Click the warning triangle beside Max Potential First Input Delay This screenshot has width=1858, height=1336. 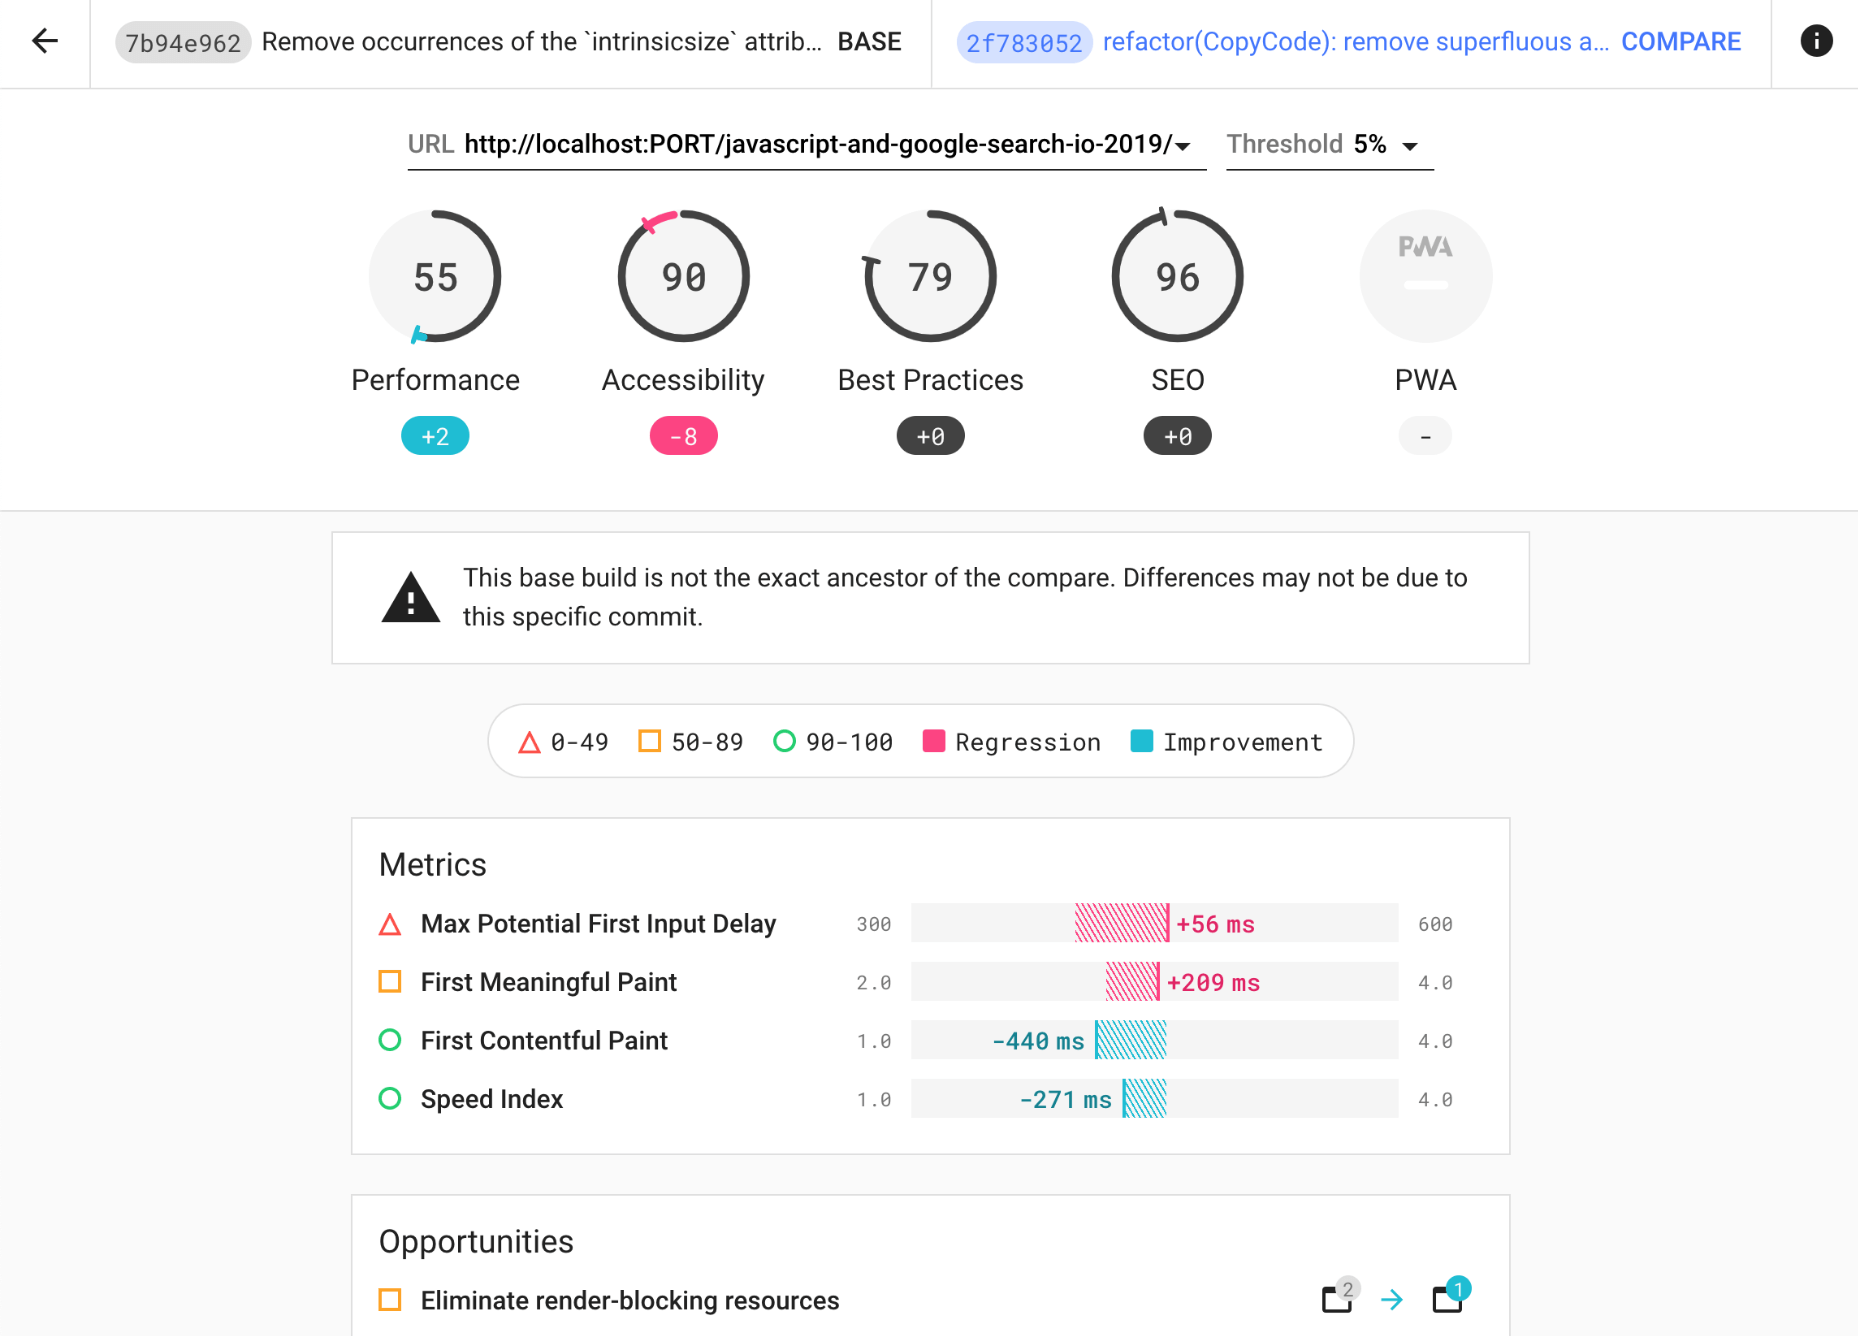point(390,923)
